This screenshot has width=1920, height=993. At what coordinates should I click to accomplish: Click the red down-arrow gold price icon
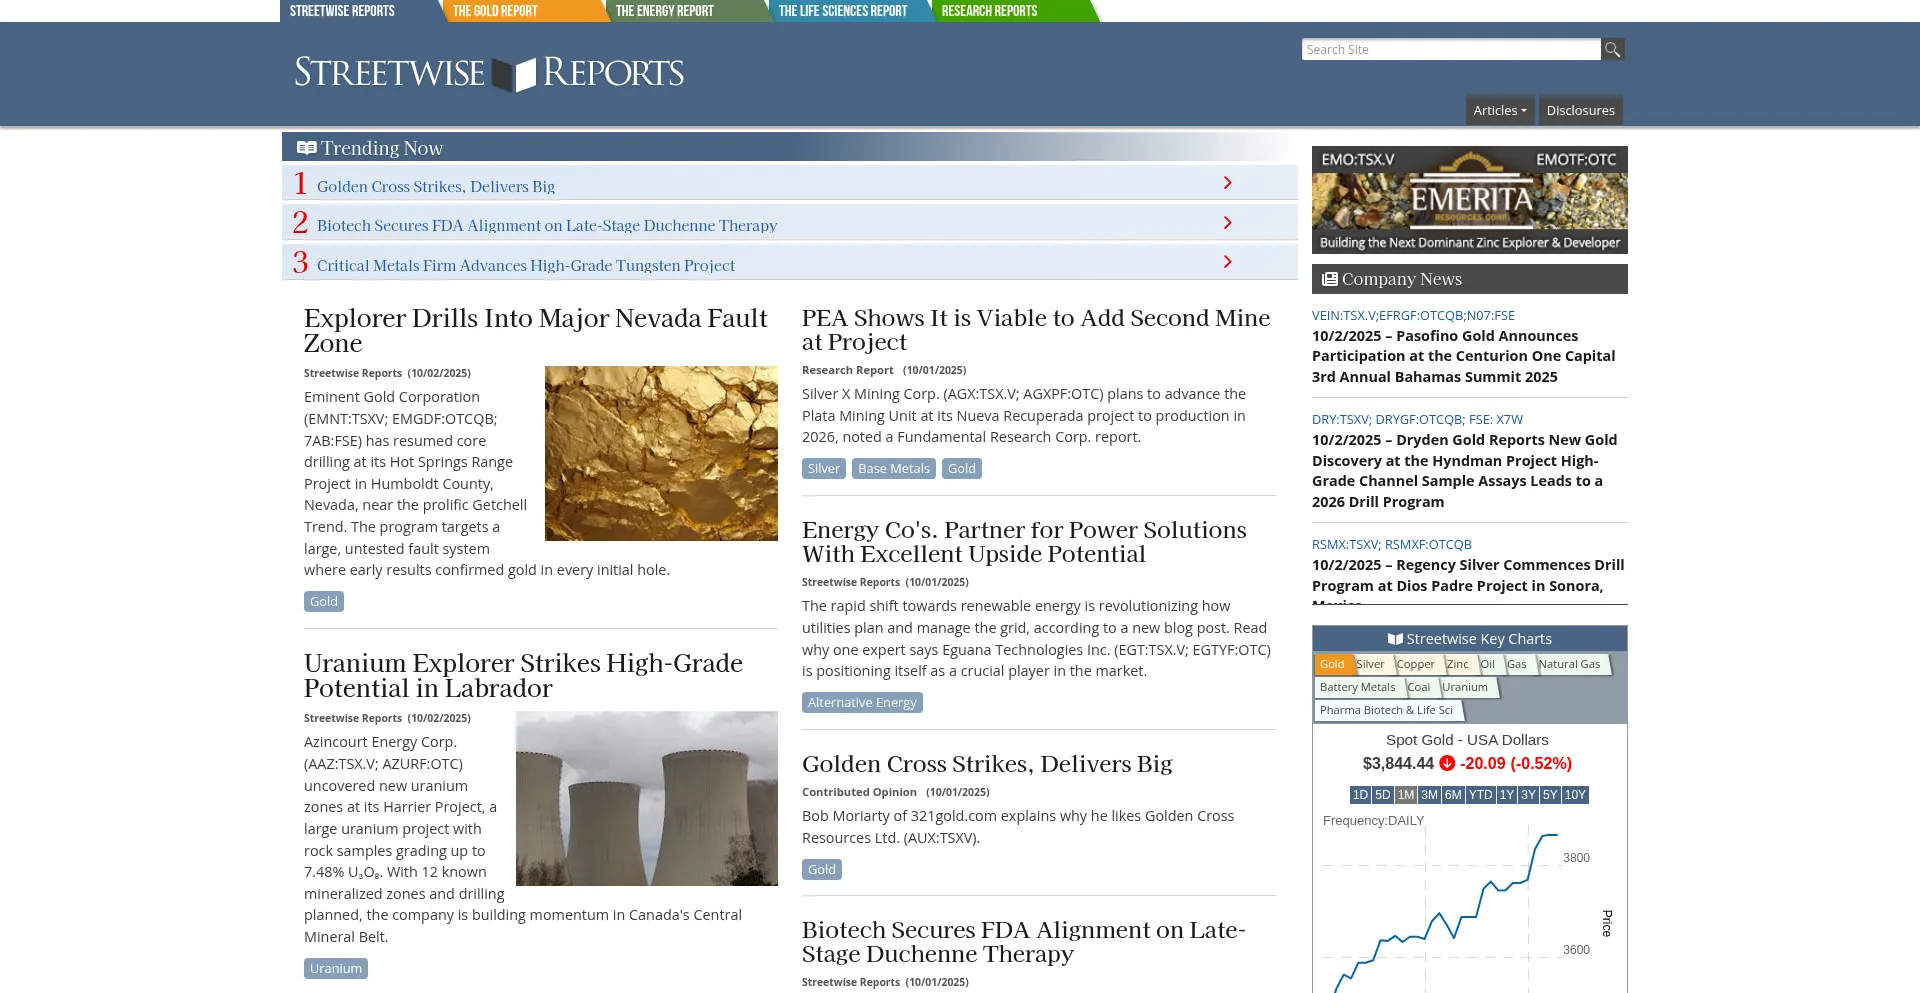point(1447,763)
